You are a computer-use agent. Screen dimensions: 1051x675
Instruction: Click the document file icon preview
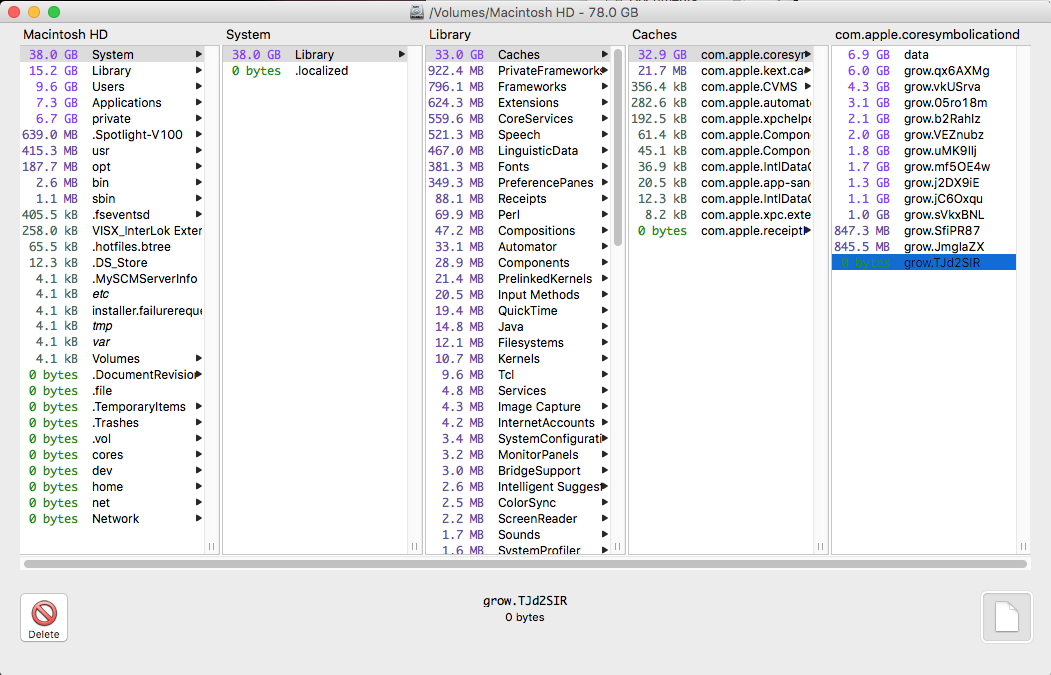[x=1006, y=617]
